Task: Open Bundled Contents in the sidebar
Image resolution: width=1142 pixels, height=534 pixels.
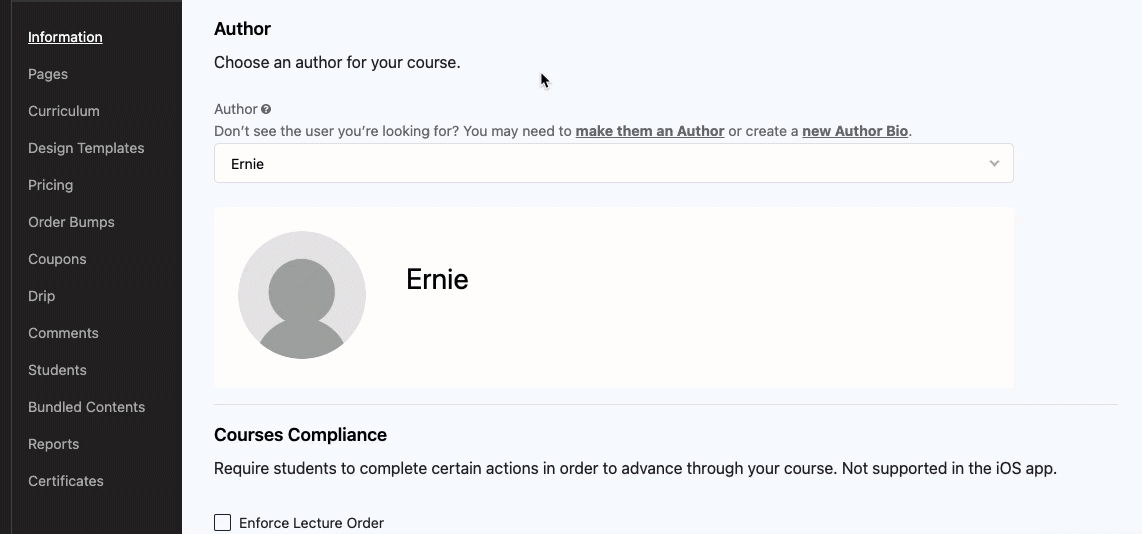Action: click(x=87, y=407)
